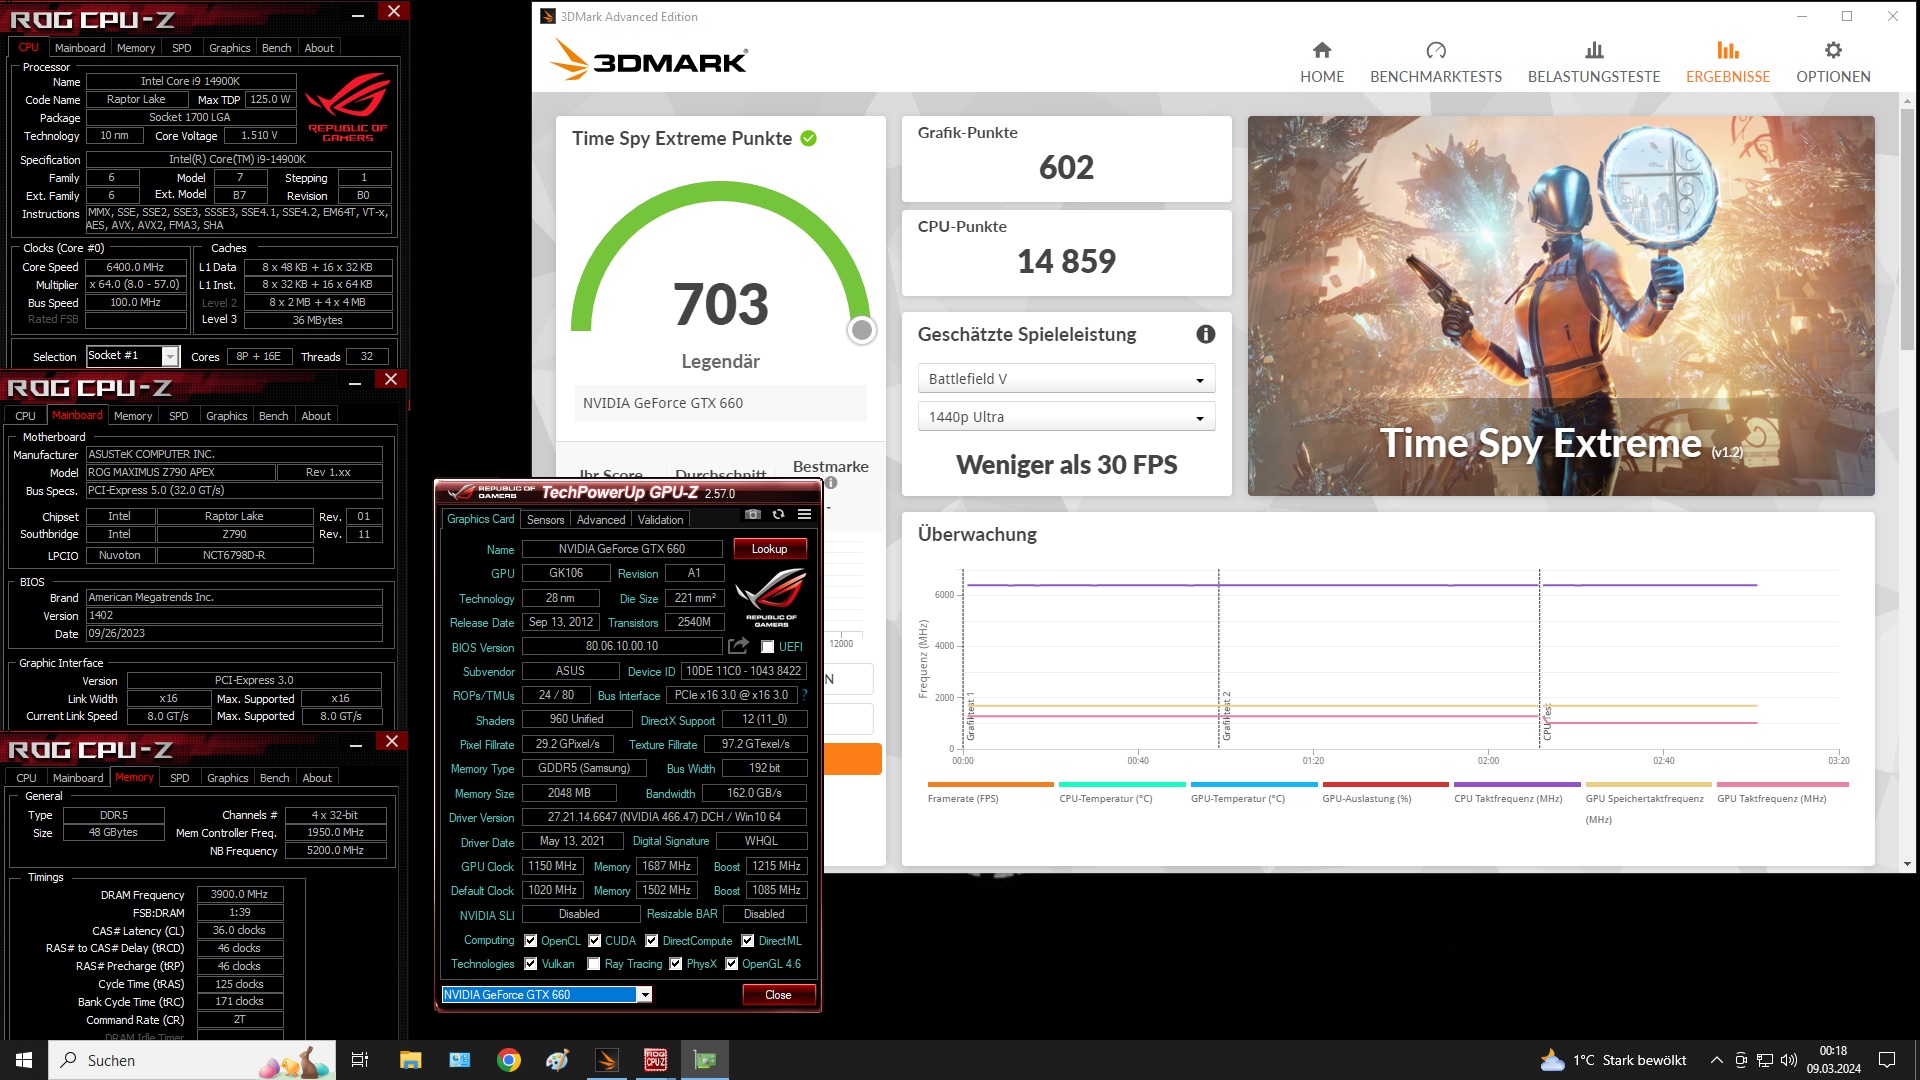Click the 3DMark logo
The width and height of the screenshot is (1920, 1080).
tap(648, 60)
